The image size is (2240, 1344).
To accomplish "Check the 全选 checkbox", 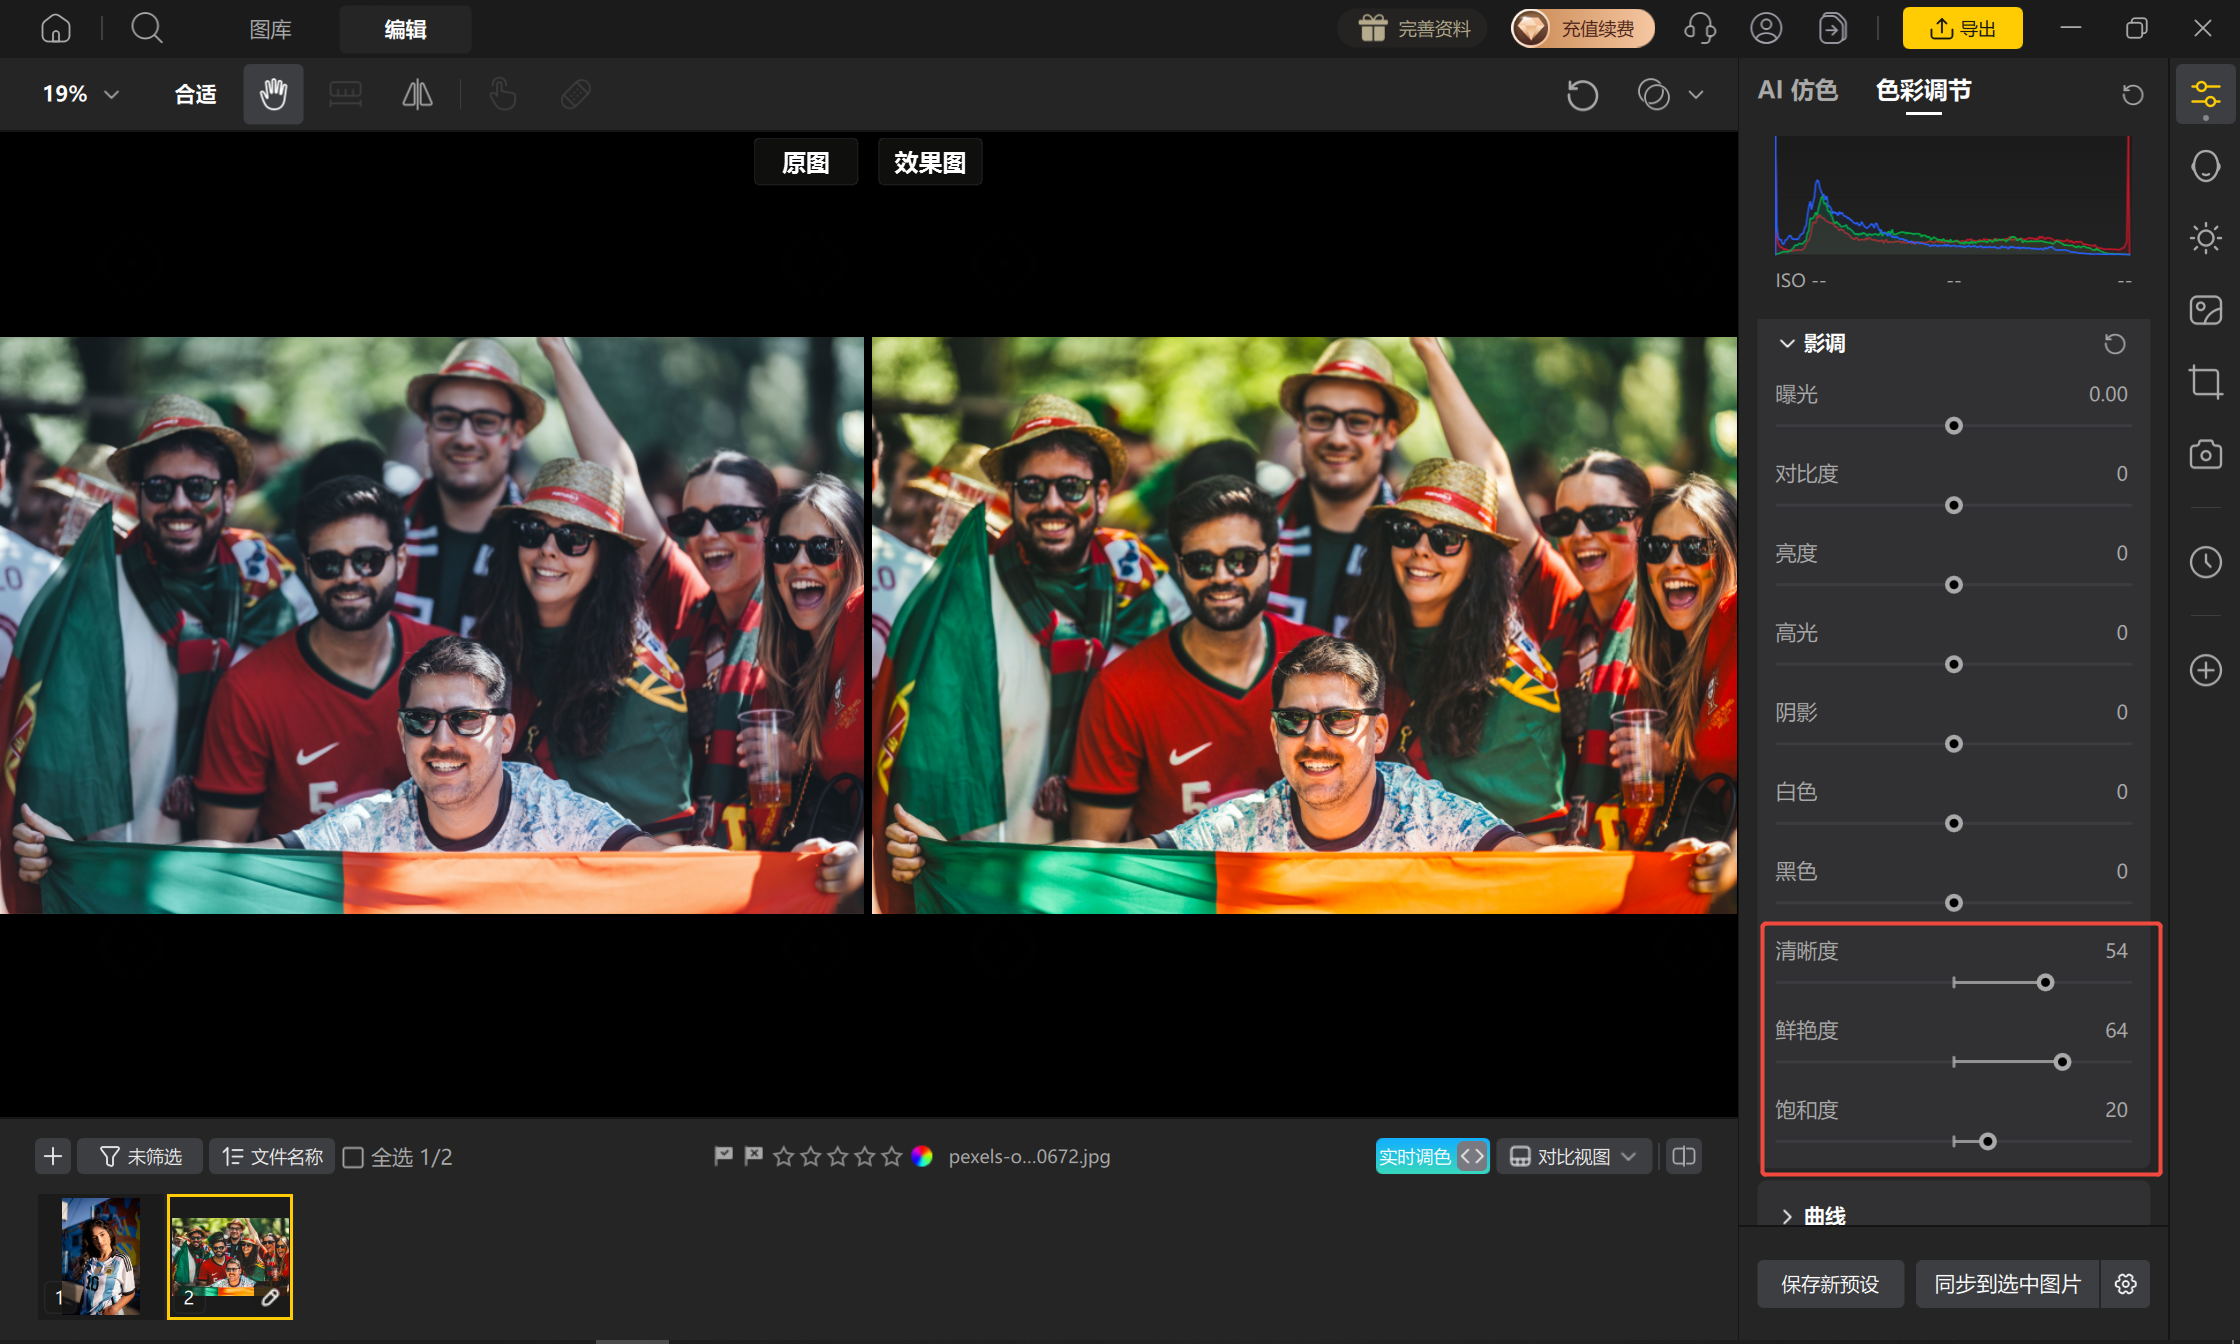I will 353,1157.
